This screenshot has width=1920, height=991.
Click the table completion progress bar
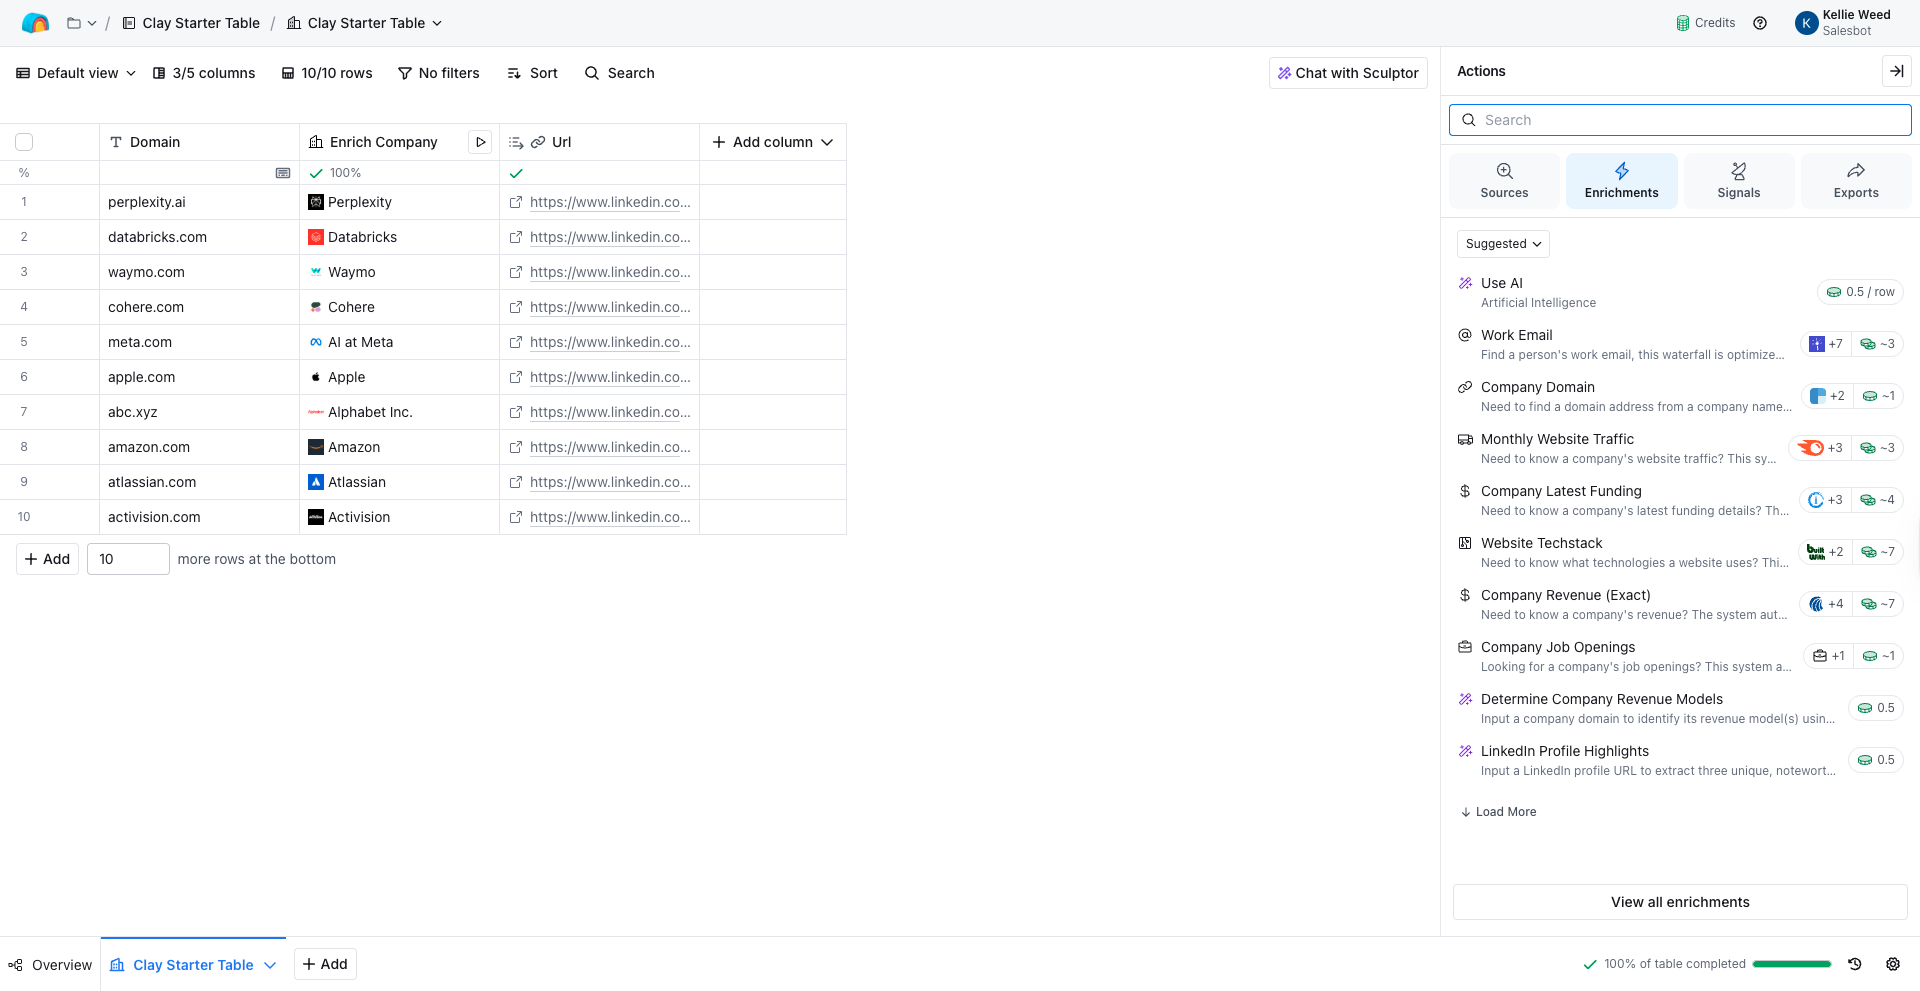click(1791, 964)
